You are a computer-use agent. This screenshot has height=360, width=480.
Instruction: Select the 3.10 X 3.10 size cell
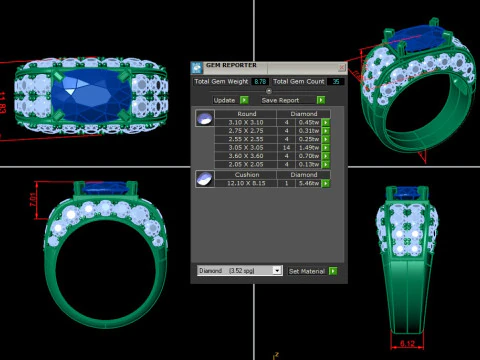pyautogui.click(x=246, y=122)
